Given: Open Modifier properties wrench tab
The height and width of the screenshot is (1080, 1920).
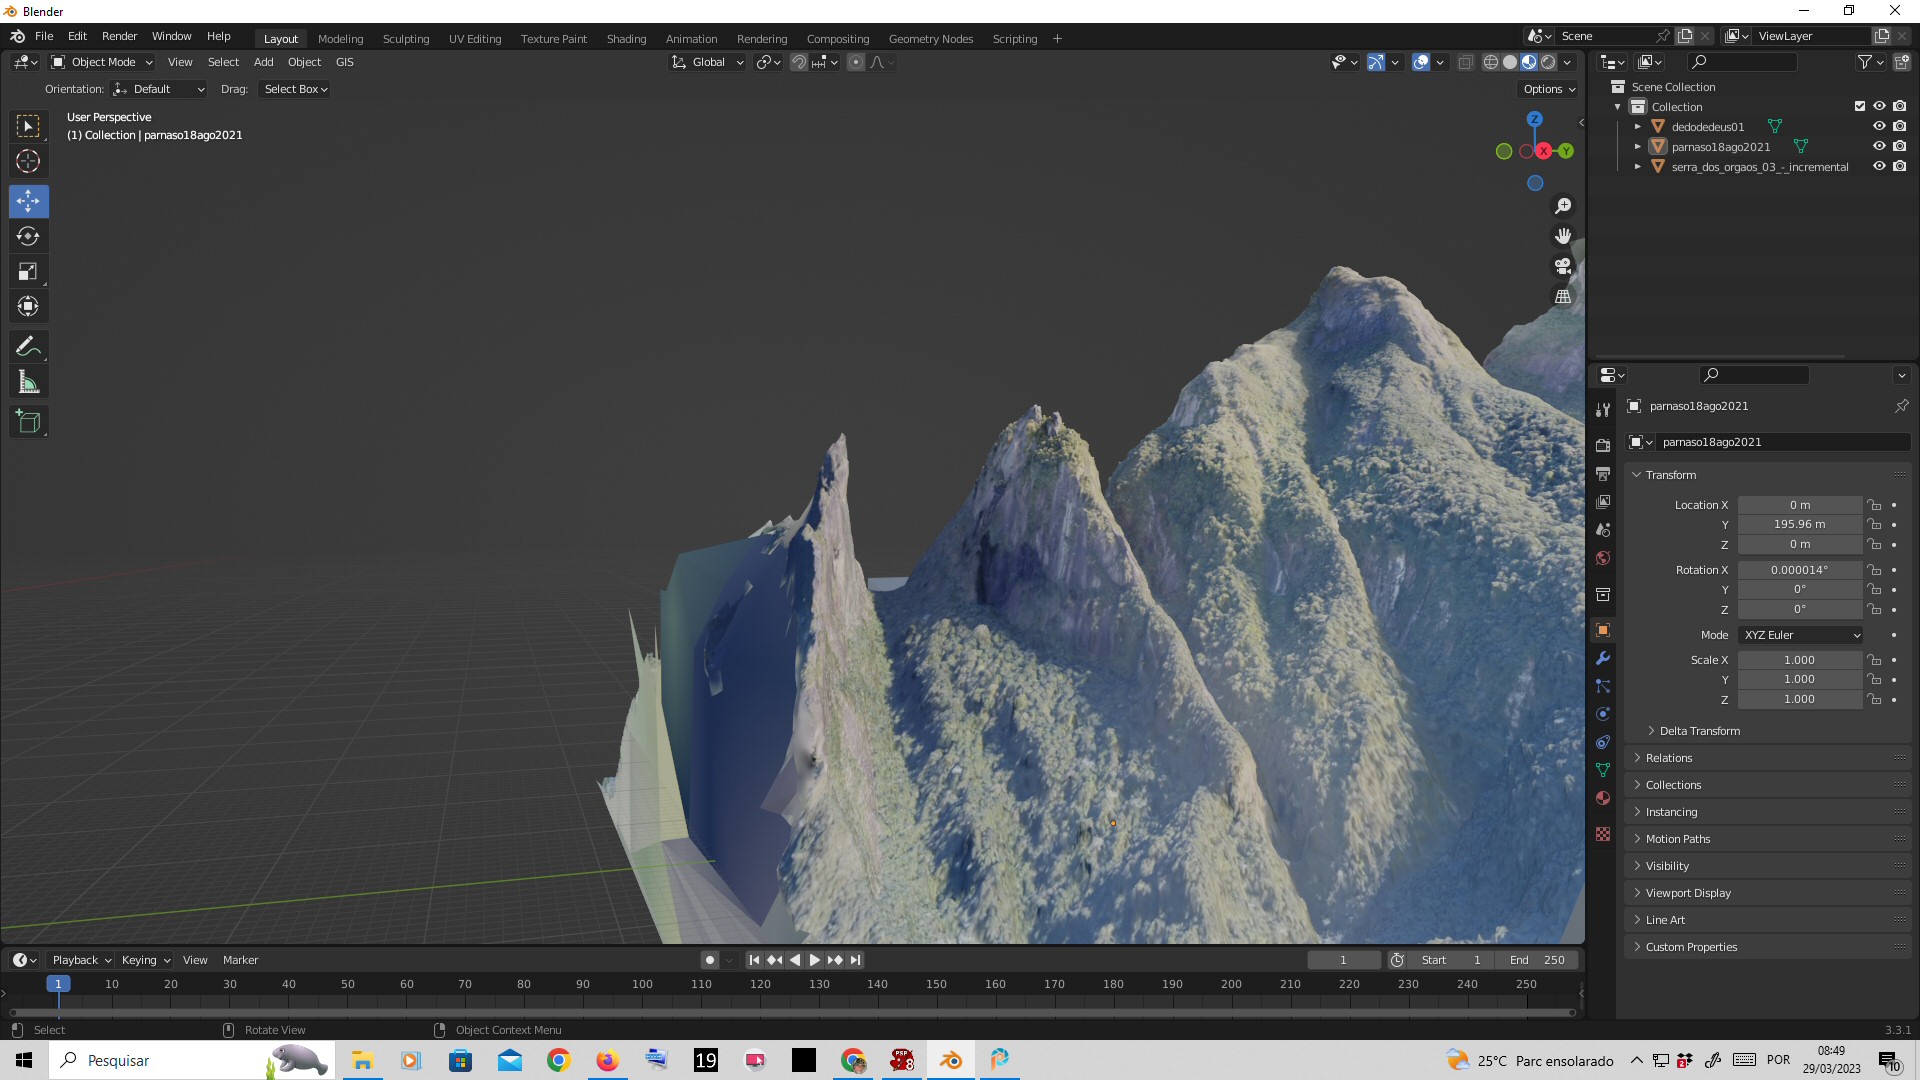Looking at the screenshot, I should click(1603, 658).
